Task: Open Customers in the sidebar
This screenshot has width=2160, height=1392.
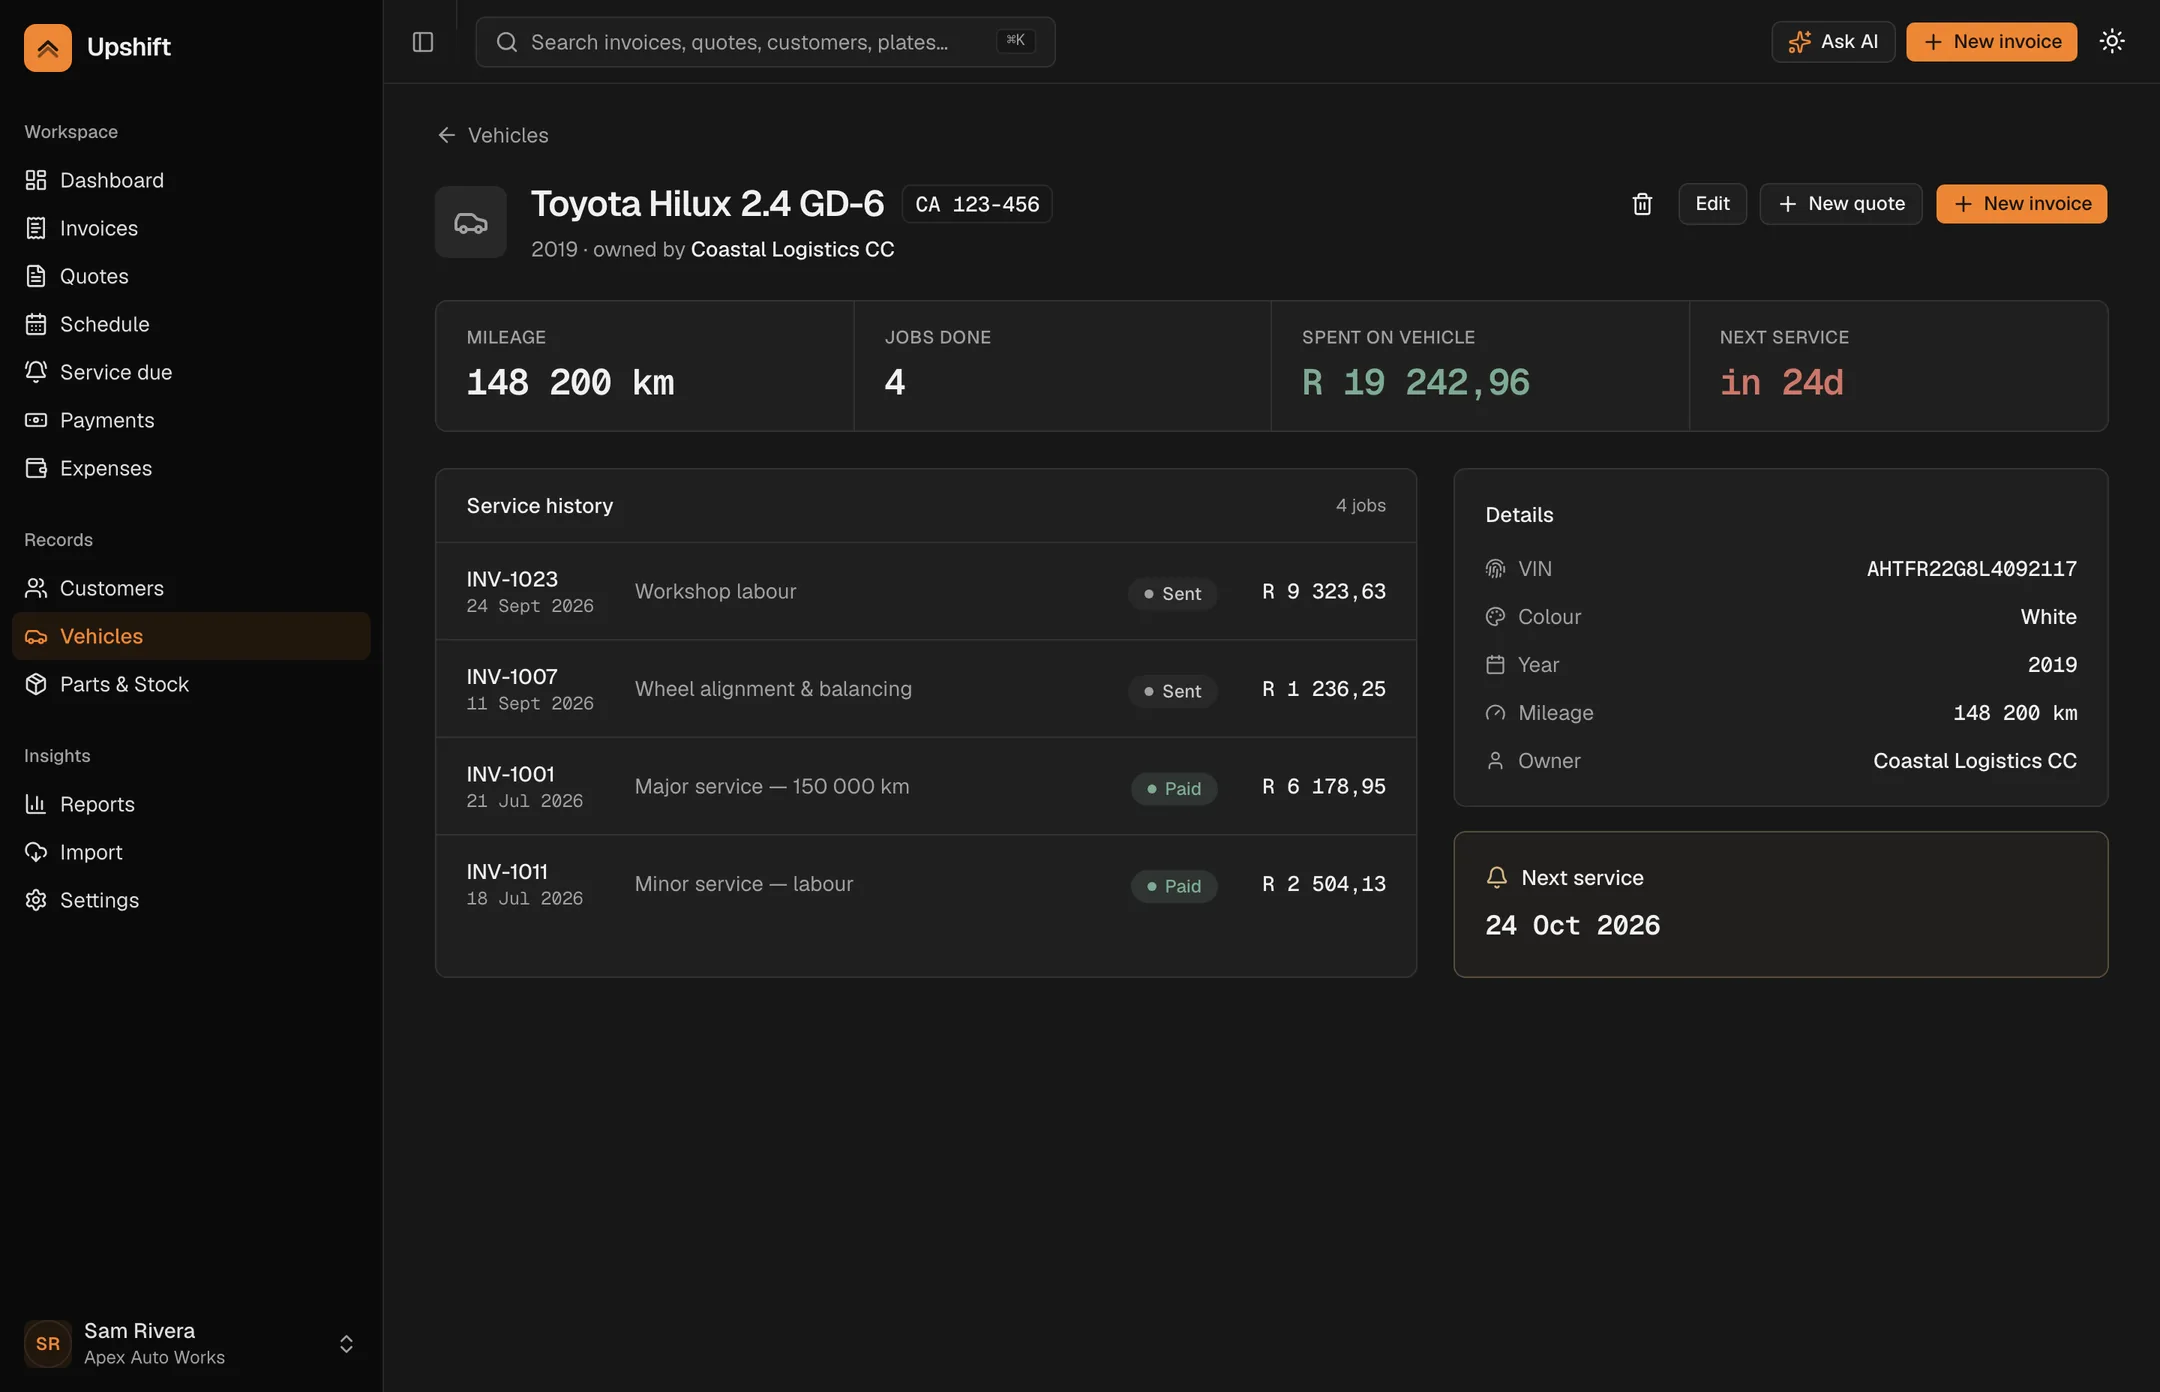Action: 191,588
